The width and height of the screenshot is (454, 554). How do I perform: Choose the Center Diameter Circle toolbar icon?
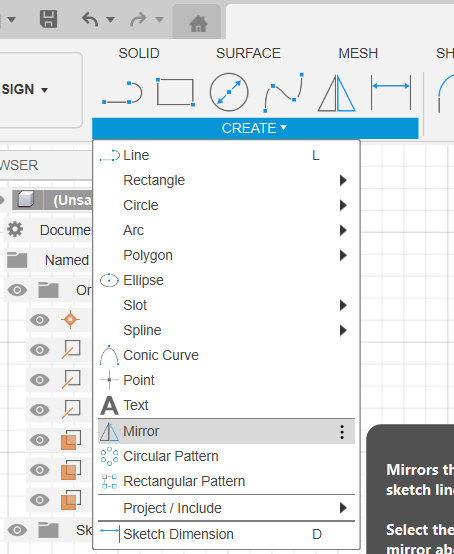click(229, 92)
